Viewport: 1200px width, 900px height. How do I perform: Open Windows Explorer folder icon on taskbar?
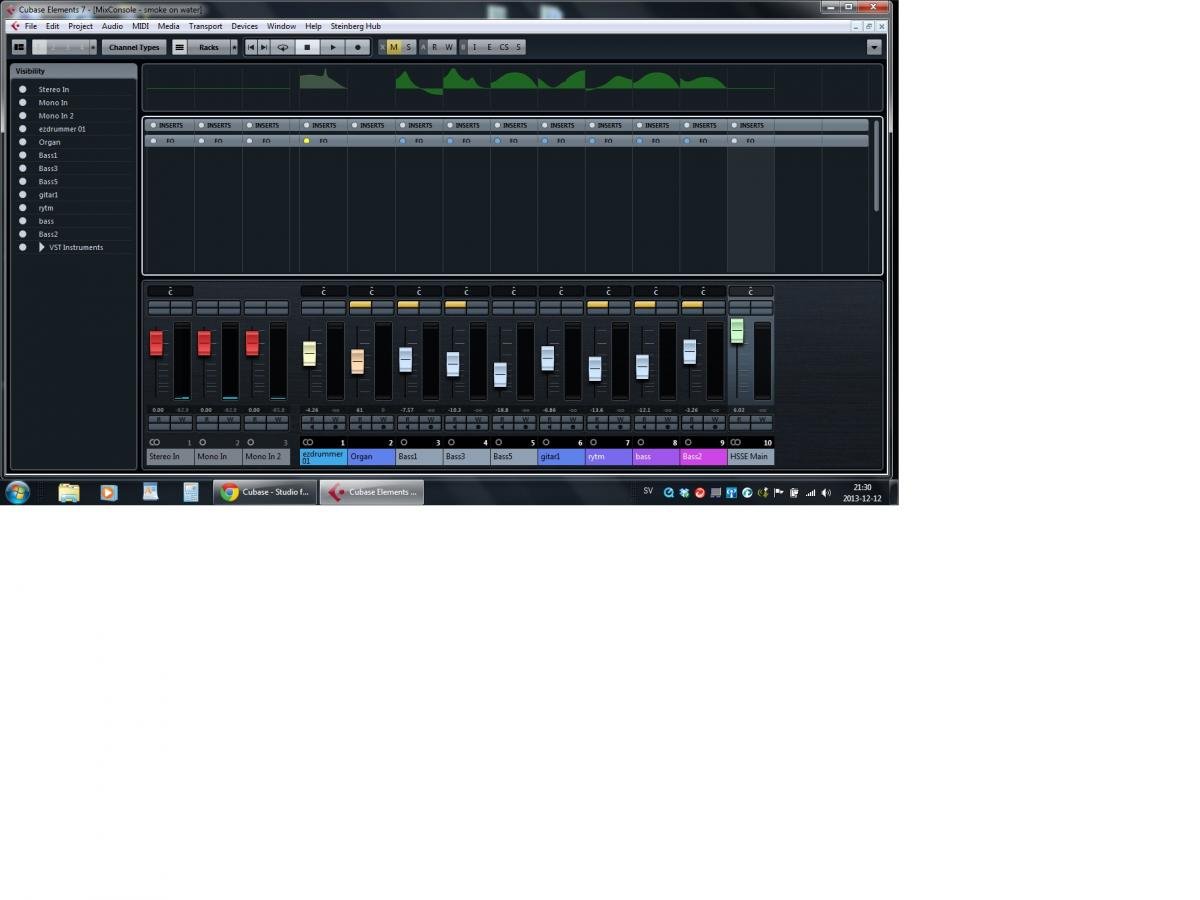click(68, 492)
